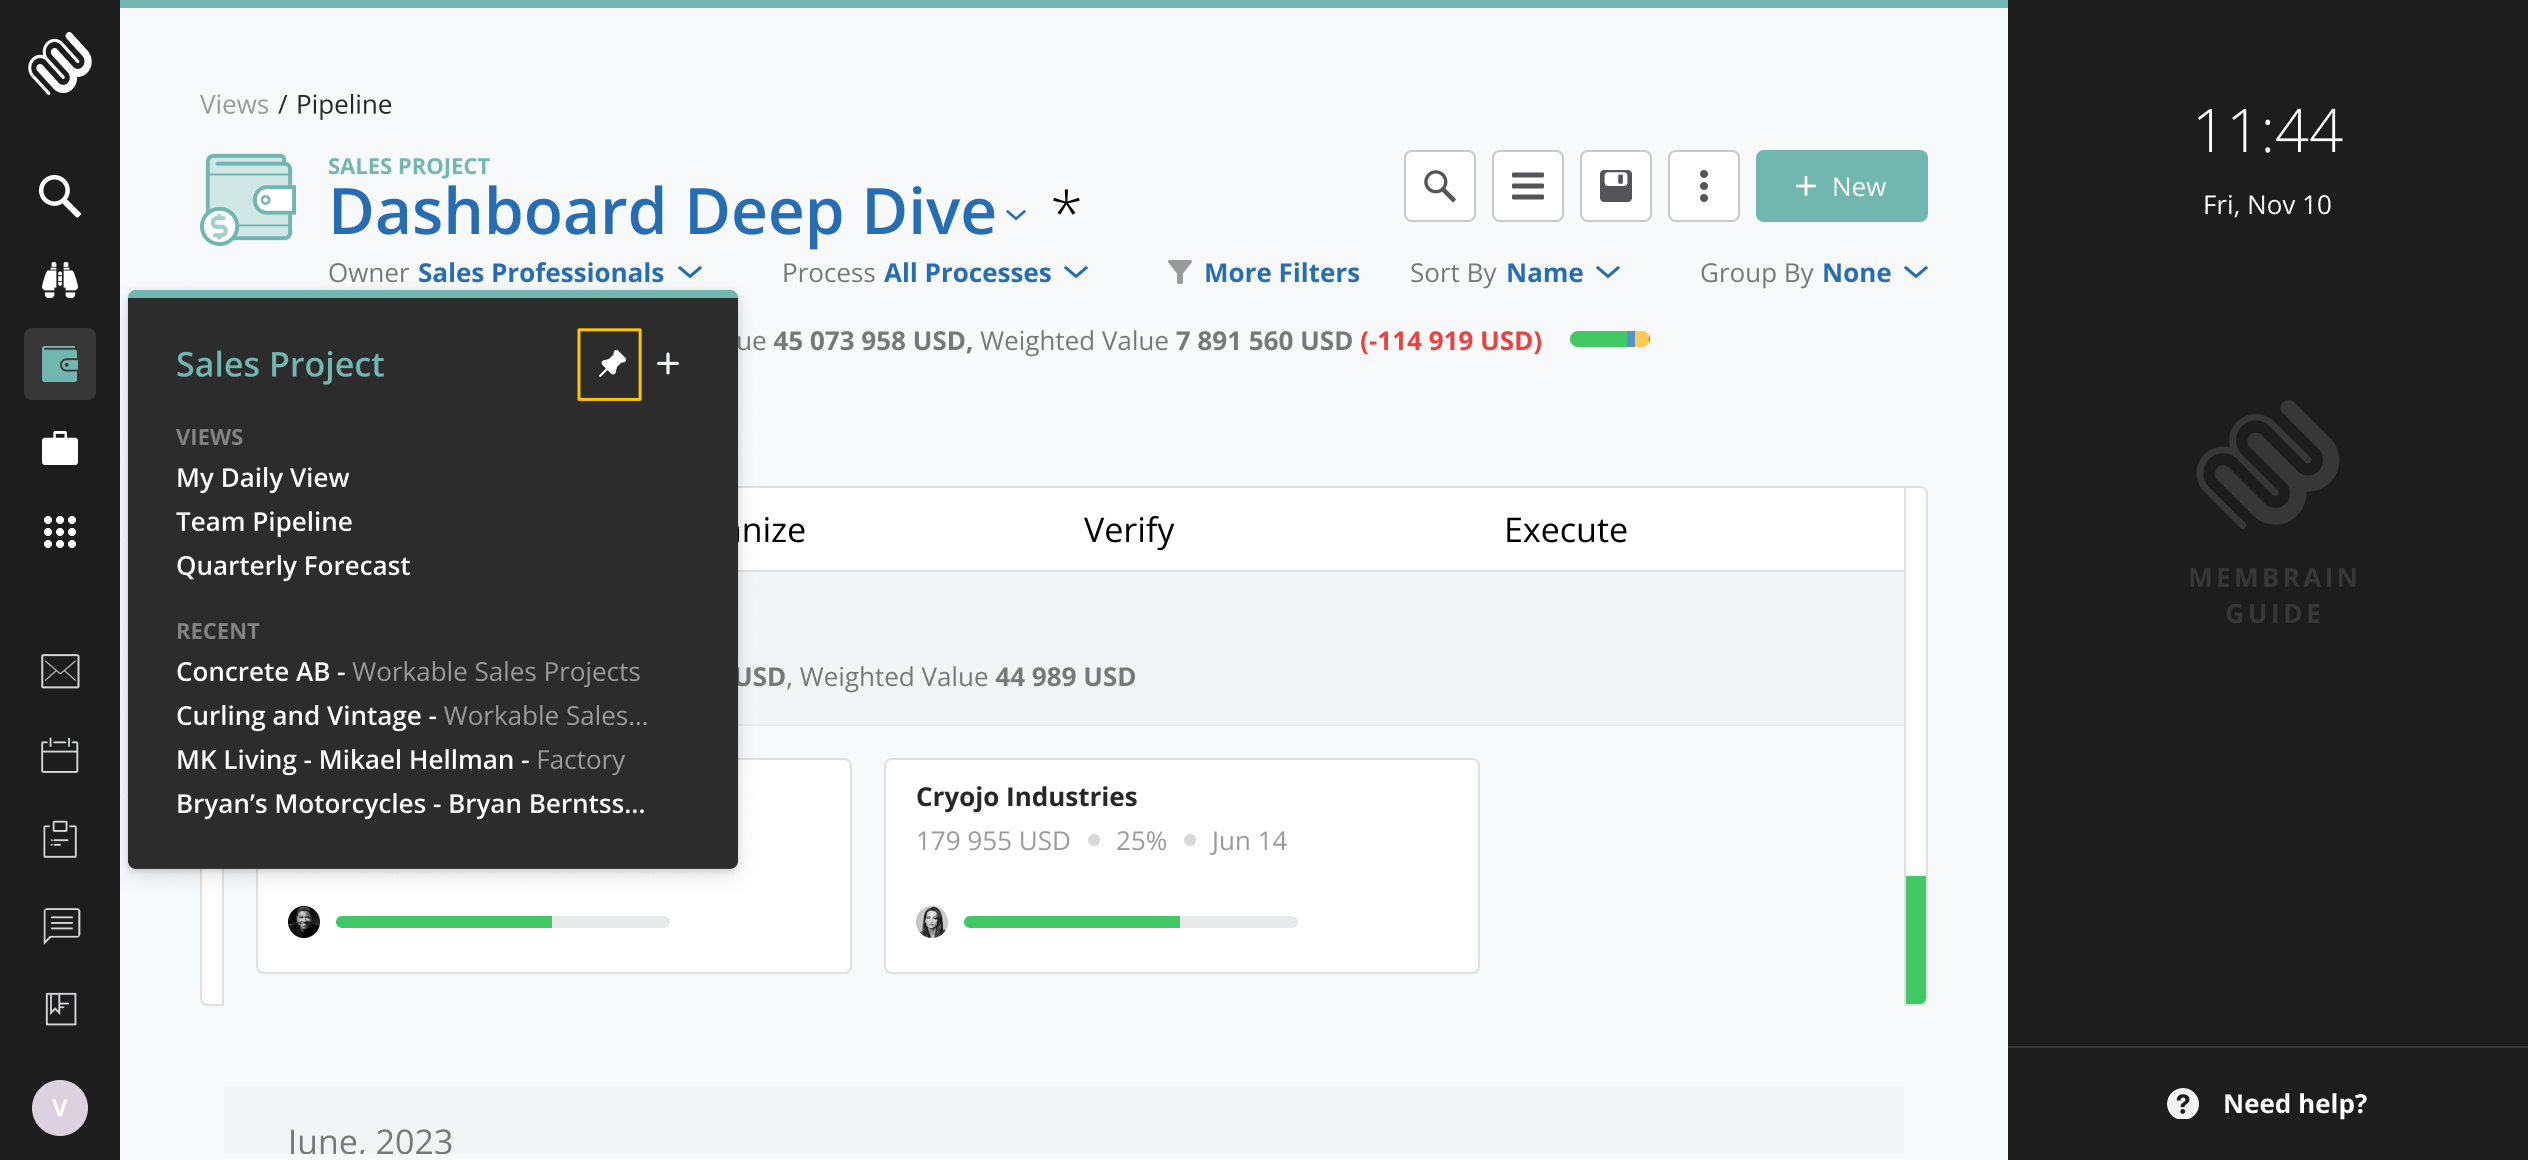Click the Need help question mark icon
Viewport: 2528px width, 1160px height.
(2183, 1104)
